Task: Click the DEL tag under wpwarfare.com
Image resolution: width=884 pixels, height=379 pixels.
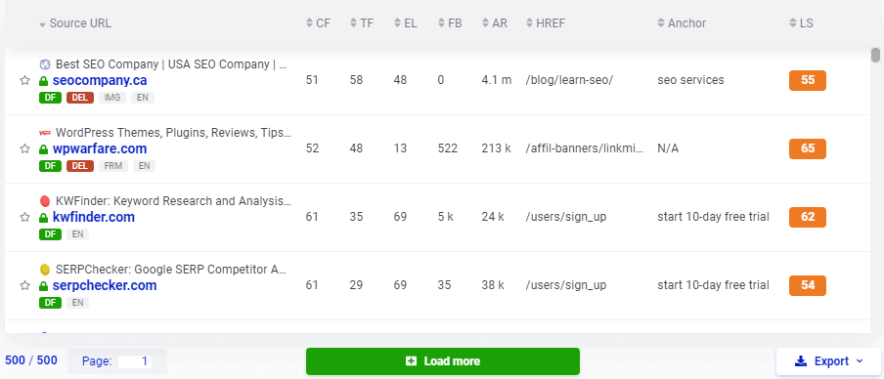Action: 80,166
